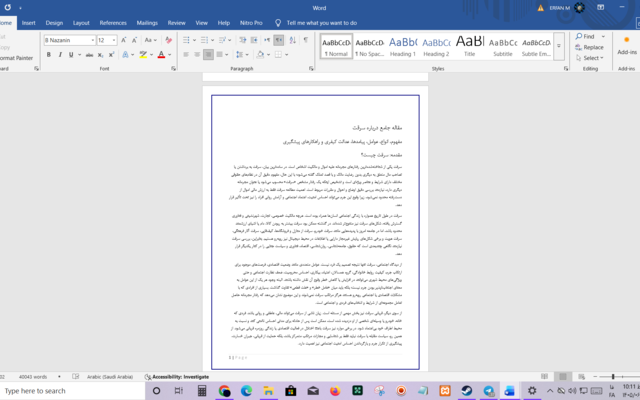Viewport: 640px width, 400px height.
Task: Toggle italic formatting
Action: (x=60, y=55)
